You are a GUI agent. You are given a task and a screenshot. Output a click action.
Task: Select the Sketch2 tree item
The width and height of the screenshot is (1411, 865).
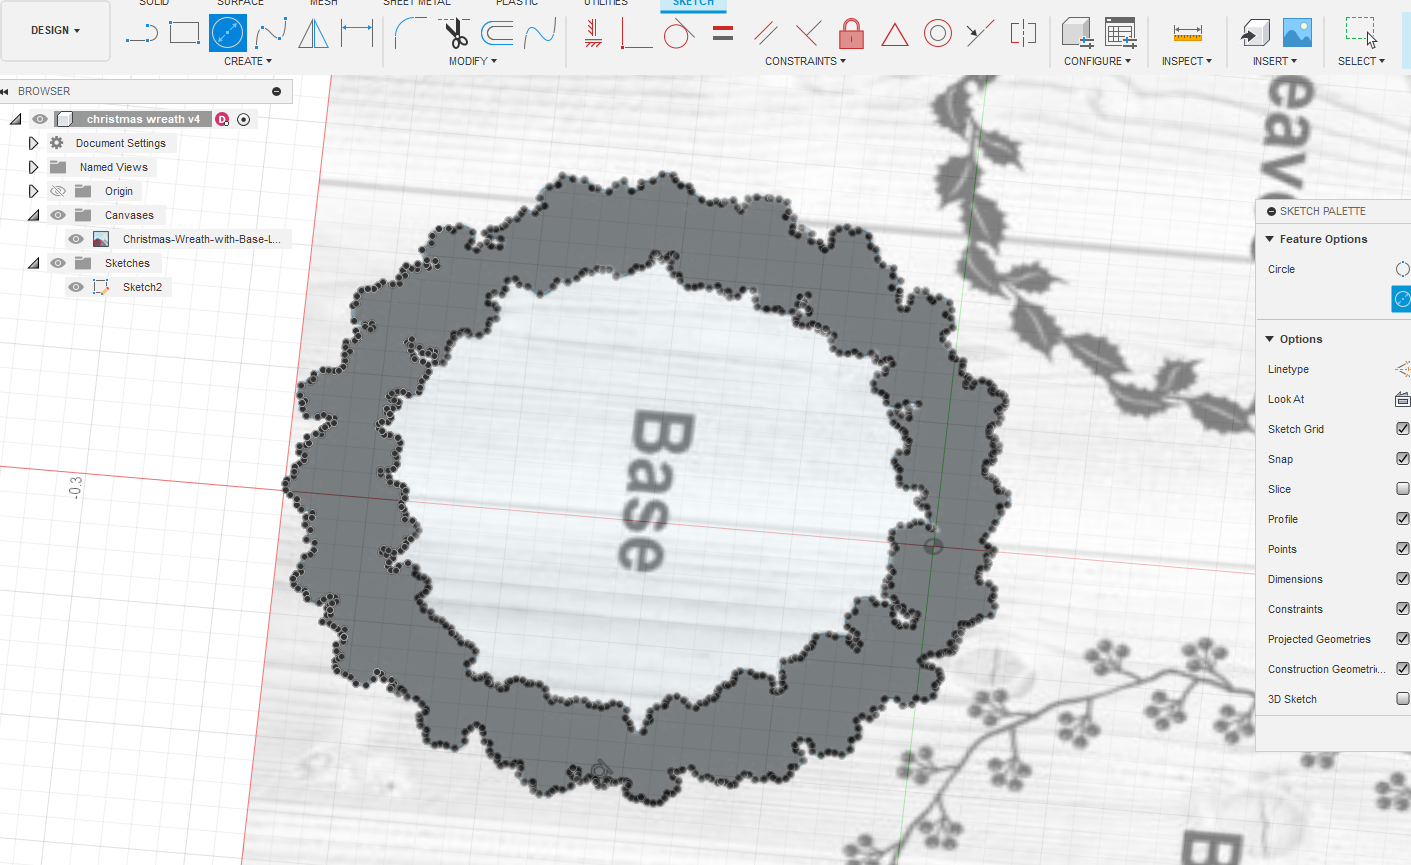[x=142, y=287]
